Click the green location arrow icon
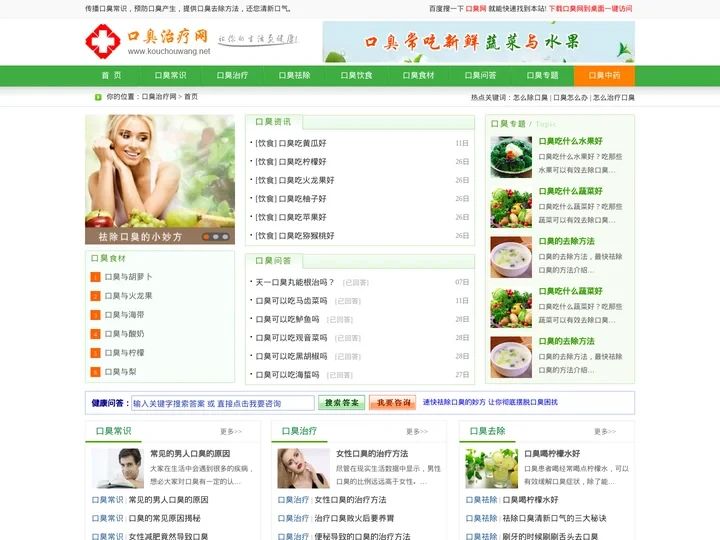720x540 pixels. [x=98, y=97]
